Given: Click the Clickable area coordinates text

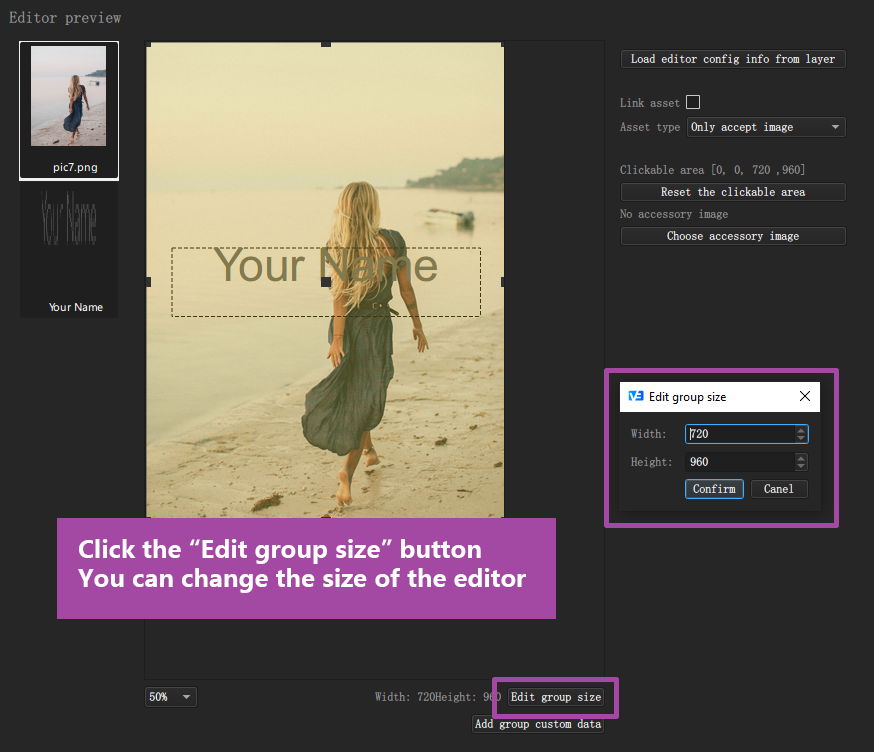Looking at the screenshot, I should point(712,169).
